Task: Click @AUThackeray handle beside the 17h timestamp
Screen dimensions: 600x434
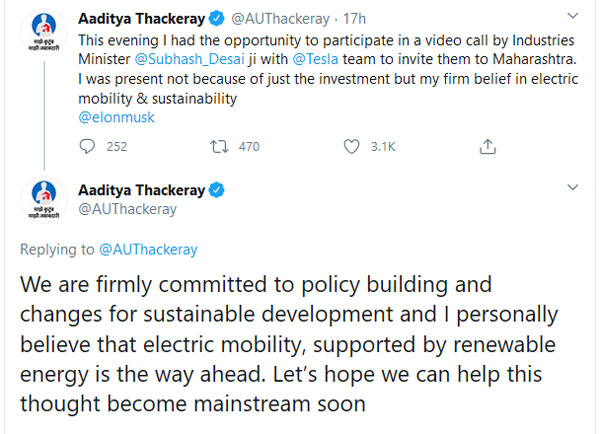Action: coord(277,18)
